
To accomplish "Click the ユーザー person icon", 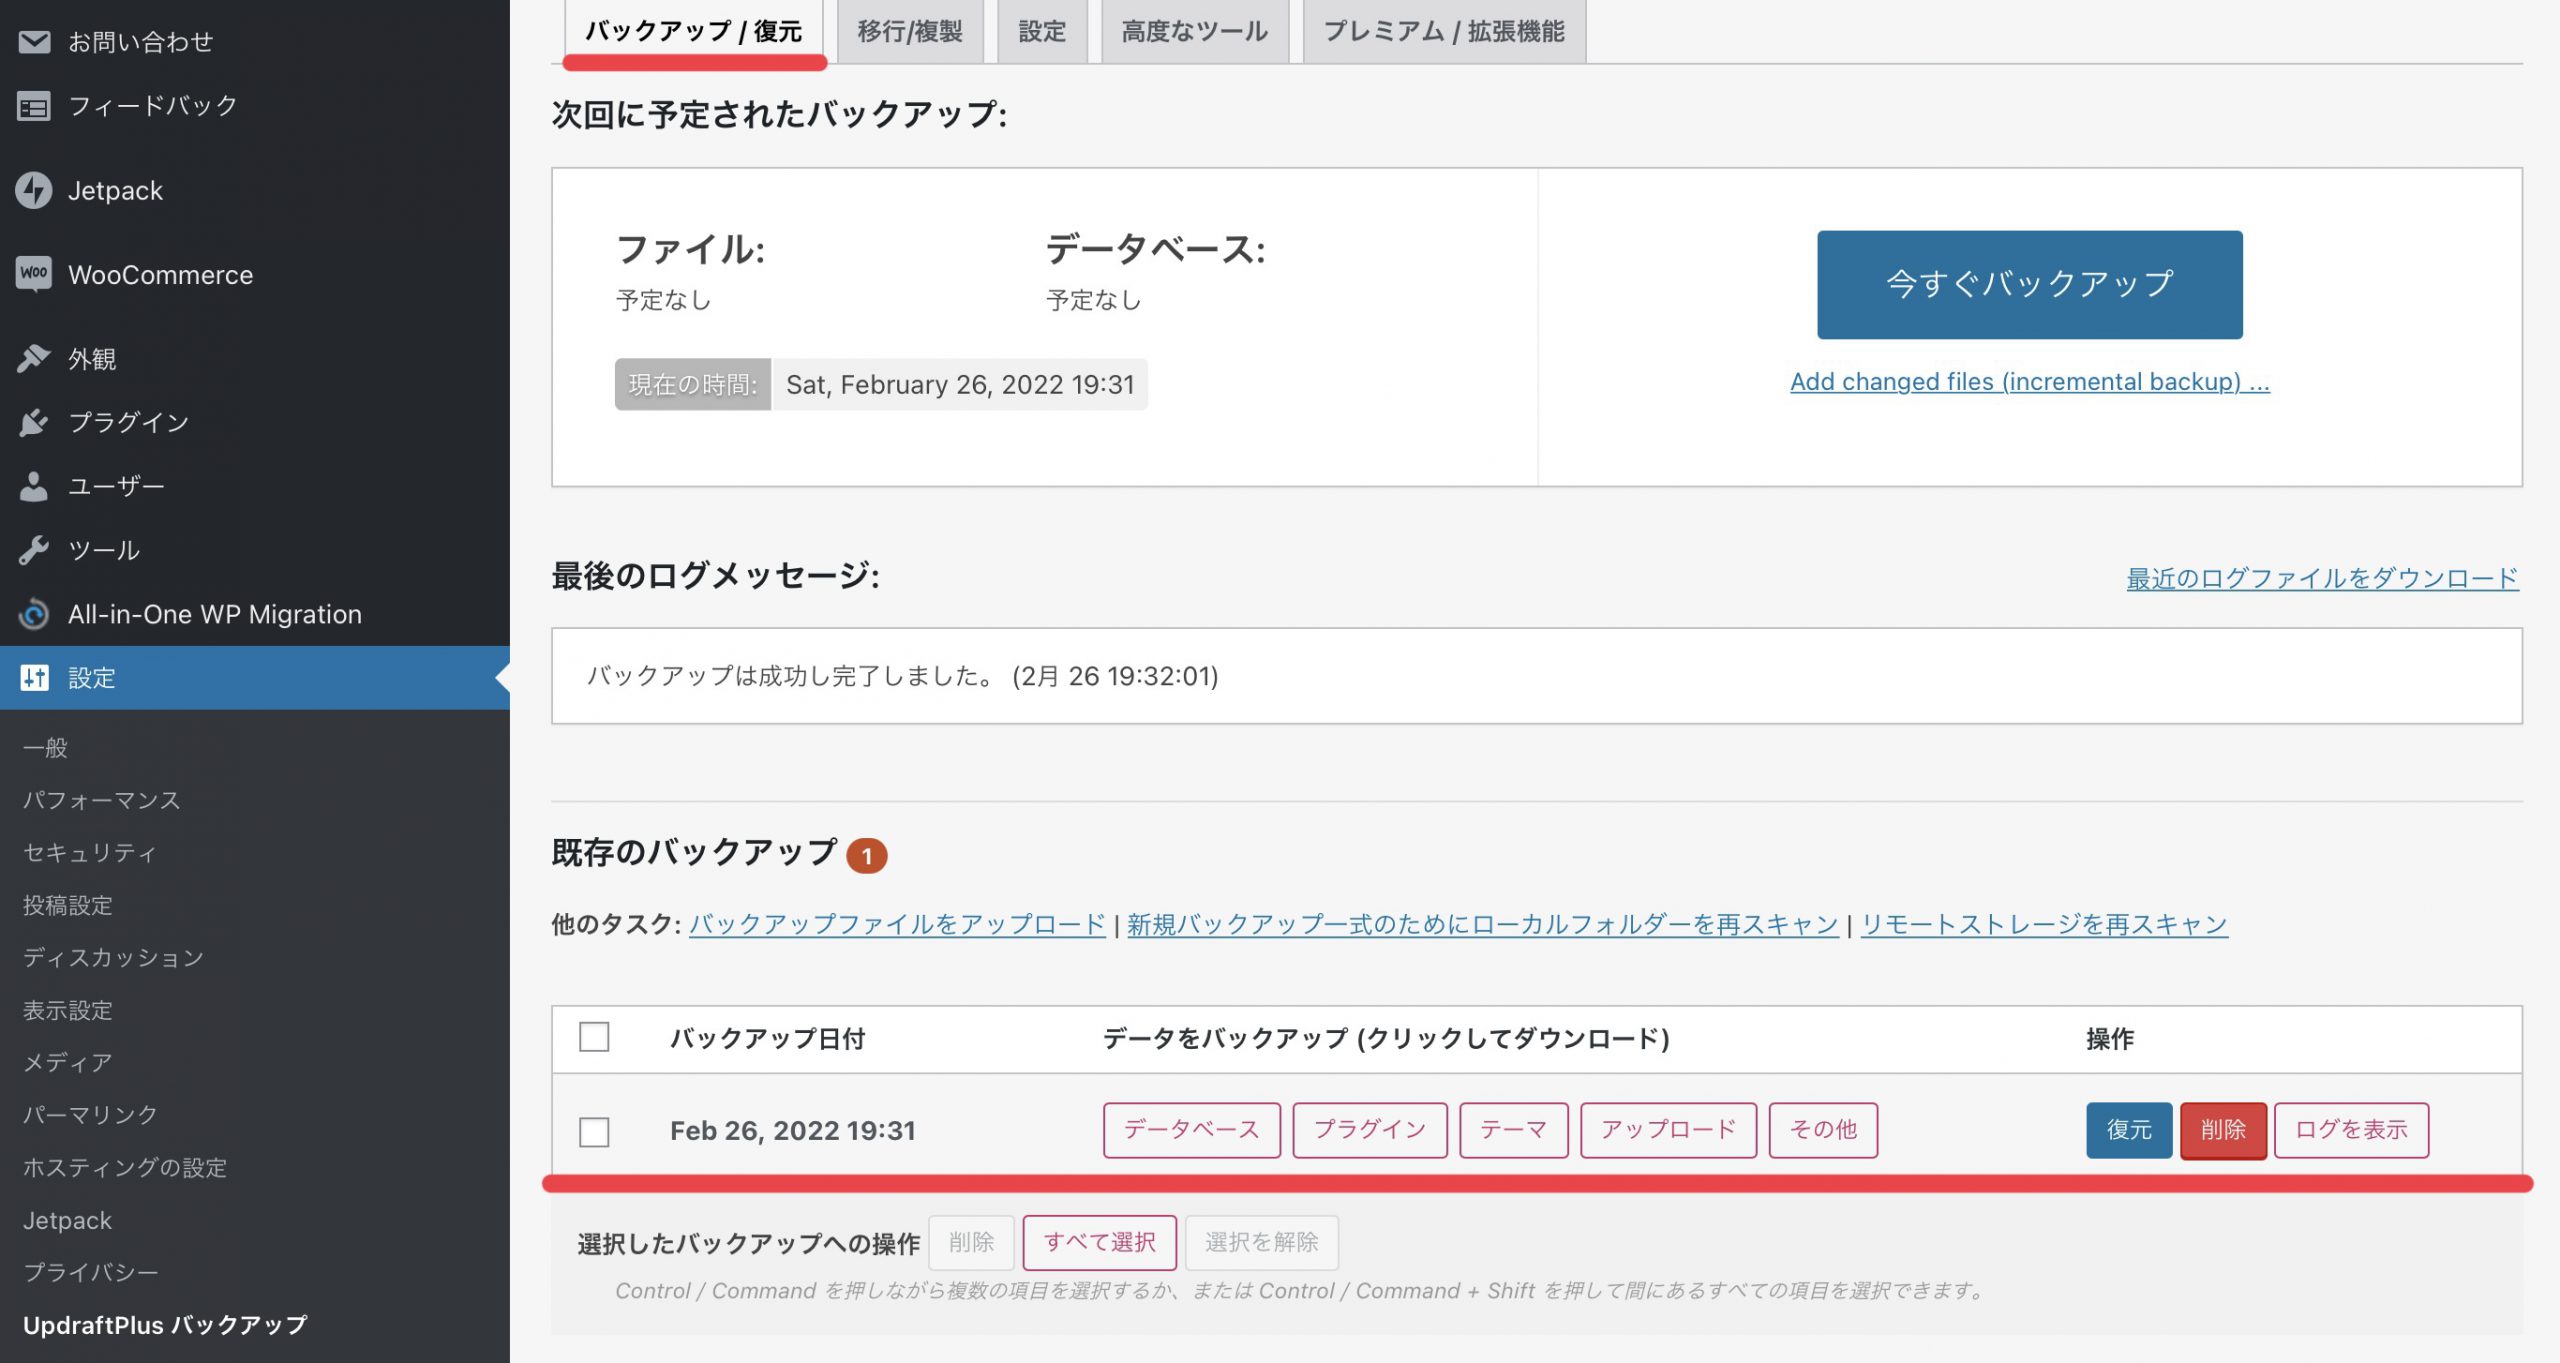I will (x=34, y=486).
